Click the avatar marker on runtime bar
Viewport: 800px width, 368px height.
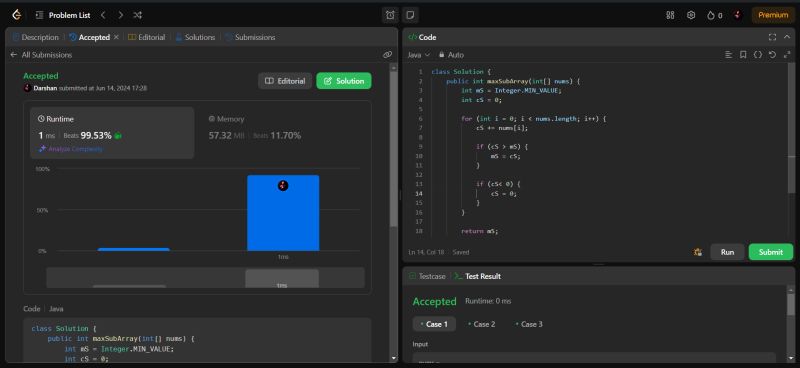coord(283,185)
